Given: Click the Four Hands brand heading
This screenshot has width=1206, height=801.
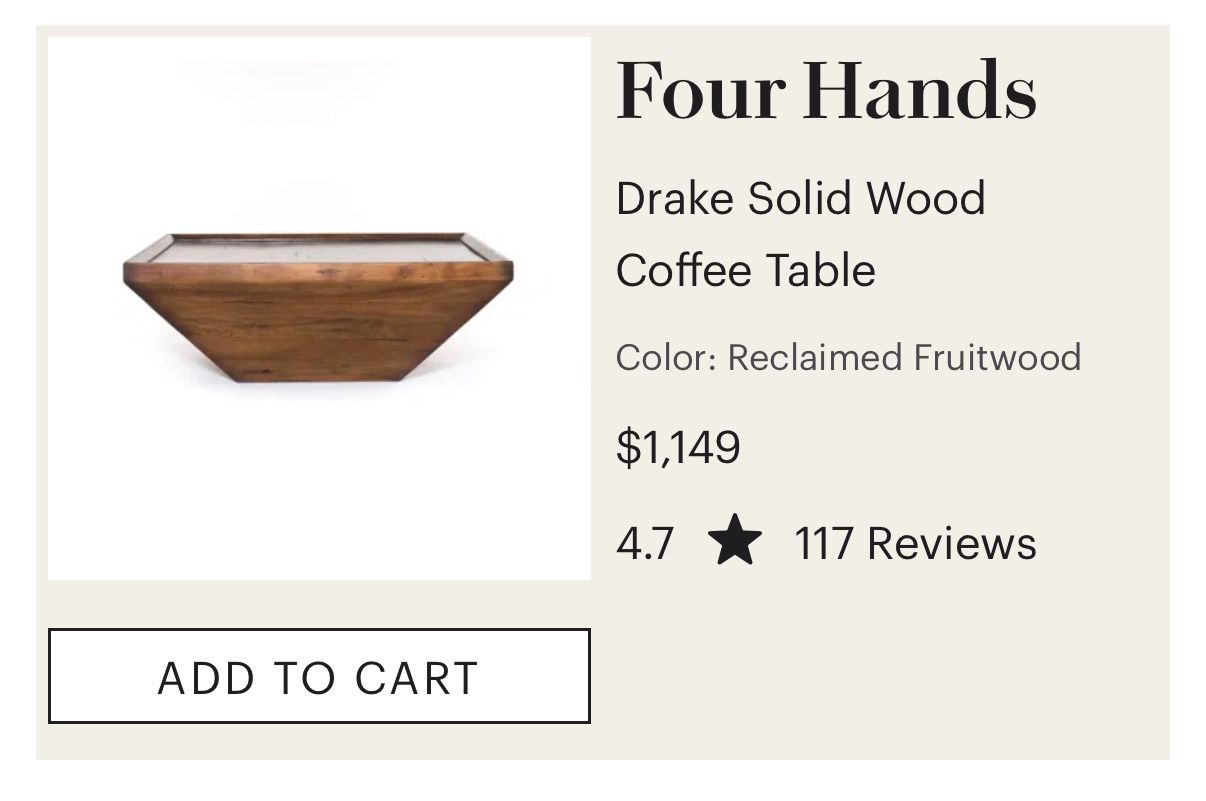Looking at the screenshot, I should 826,90.
